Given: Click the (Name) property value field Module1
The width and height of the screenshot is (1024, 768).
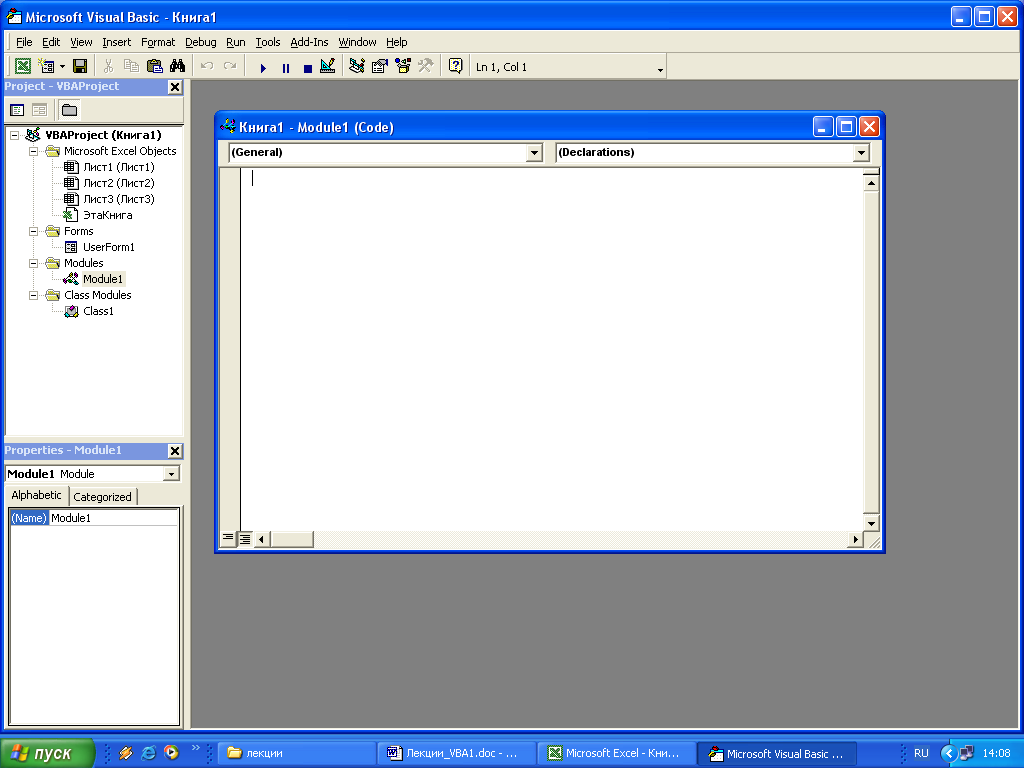Looking at the screenshot, I should (113, 518).
